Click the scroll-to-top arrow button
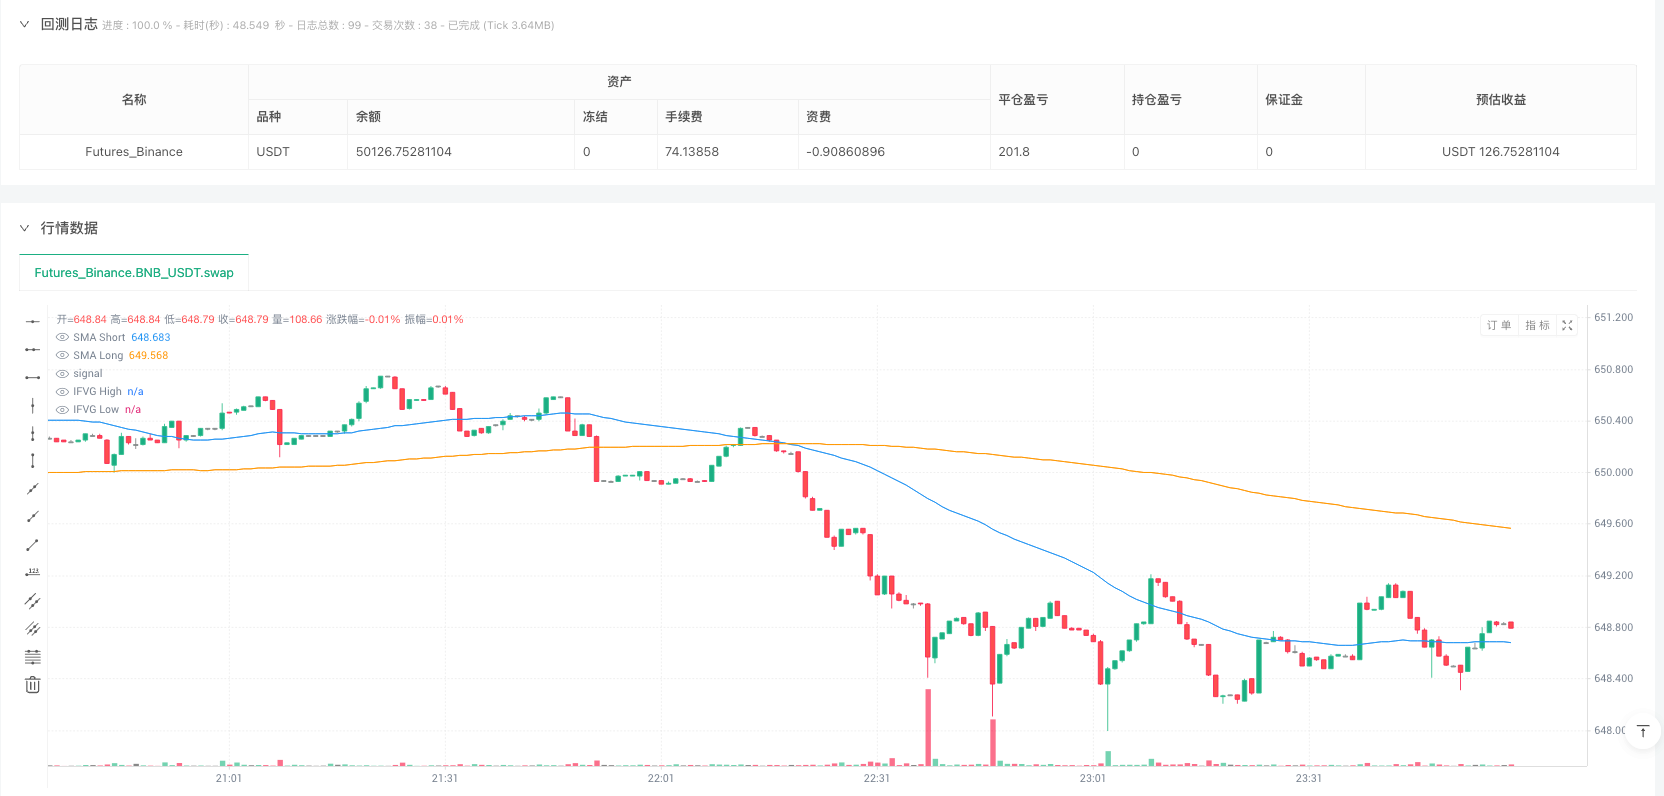 click(x=1642, y=732)
